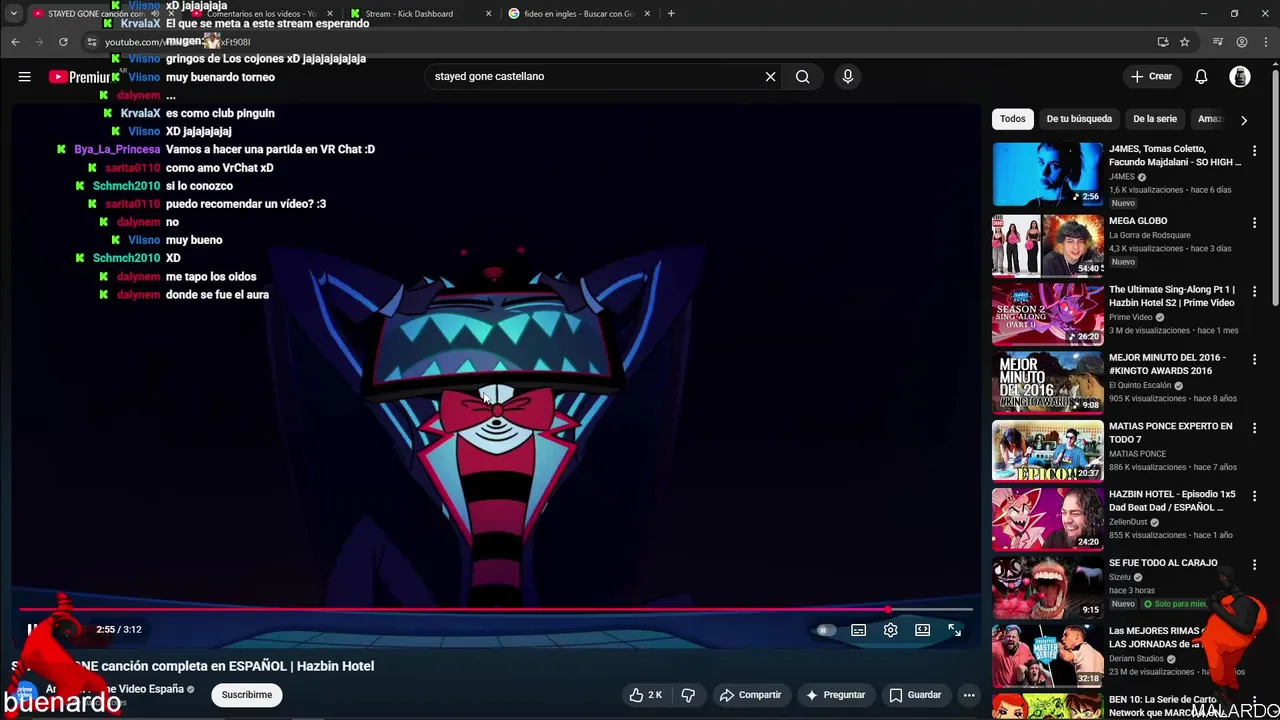Open 'HAZBIN HOTEL - Episodio 1x5' video
Screen dimensions: 1280x720
1172,501
